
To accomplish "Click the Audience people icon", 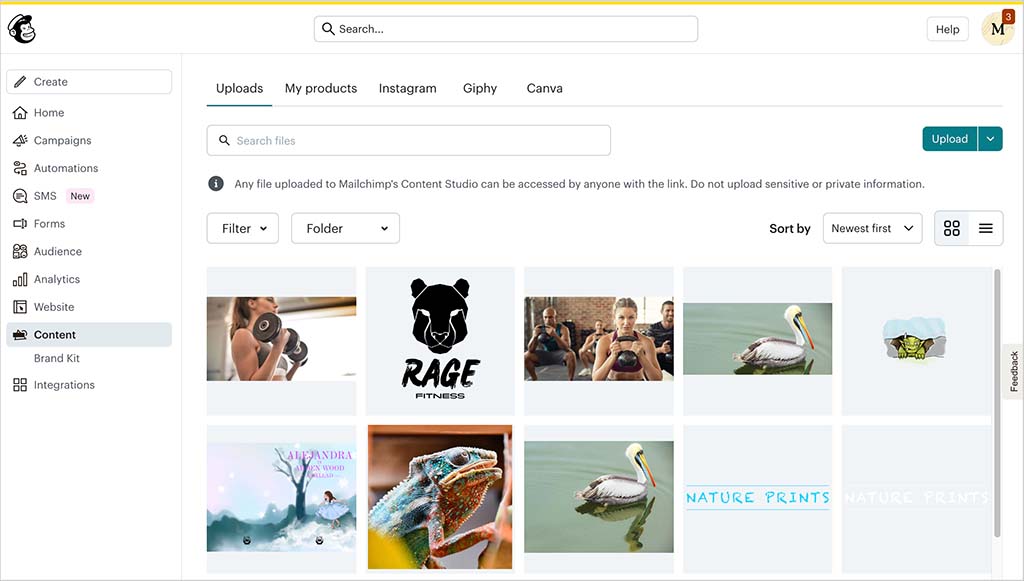I will click(20, 251).
